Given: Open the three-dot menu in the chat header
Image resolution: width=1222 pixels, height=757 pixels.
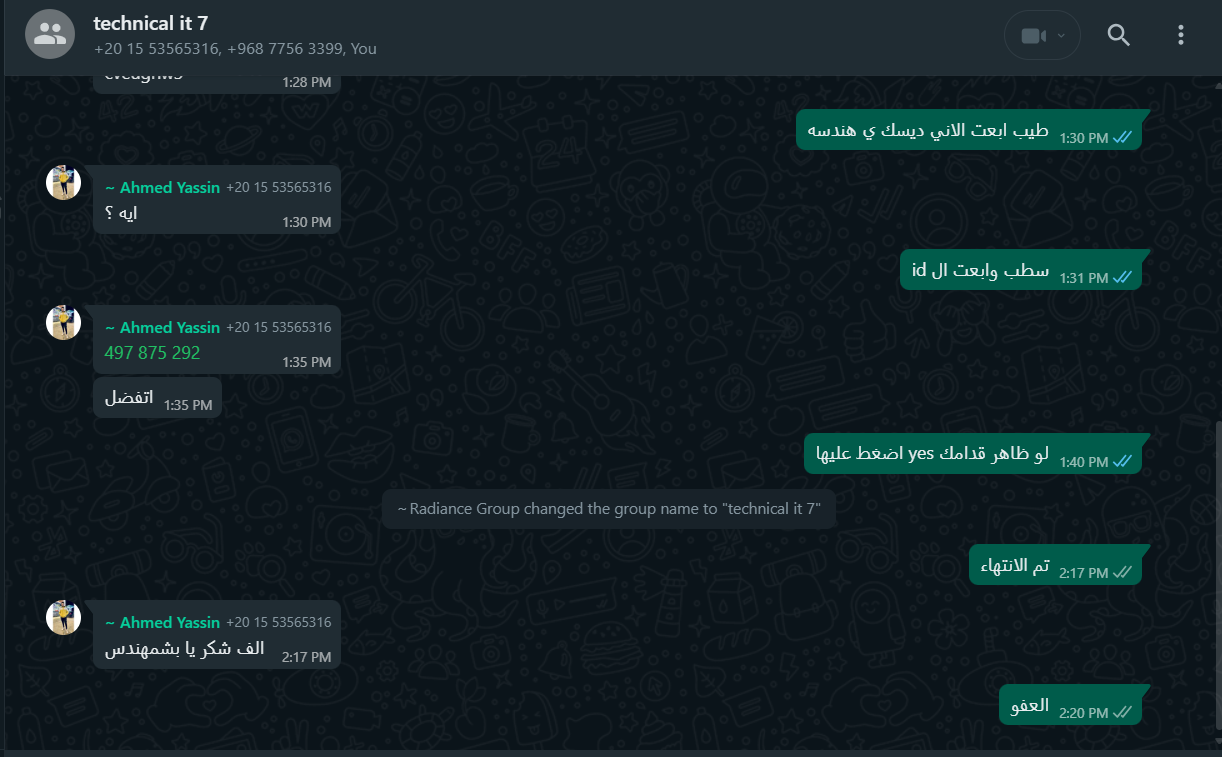Looking at the screenshot, I should pos(1180,36).
